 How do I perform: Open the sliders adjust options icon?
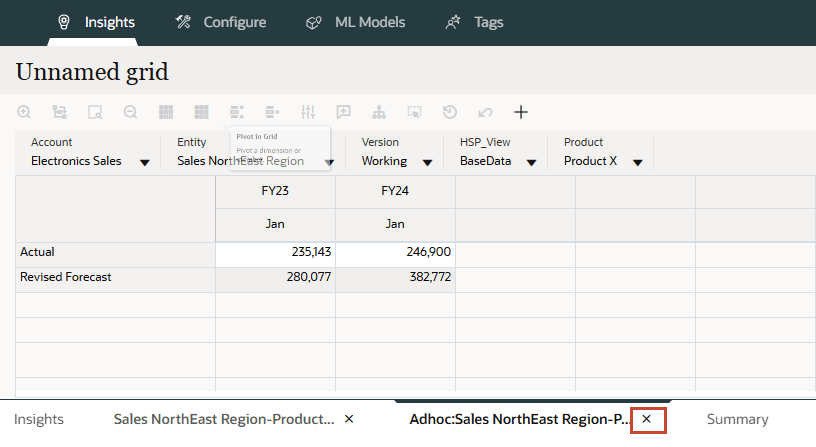pos(308,112)
